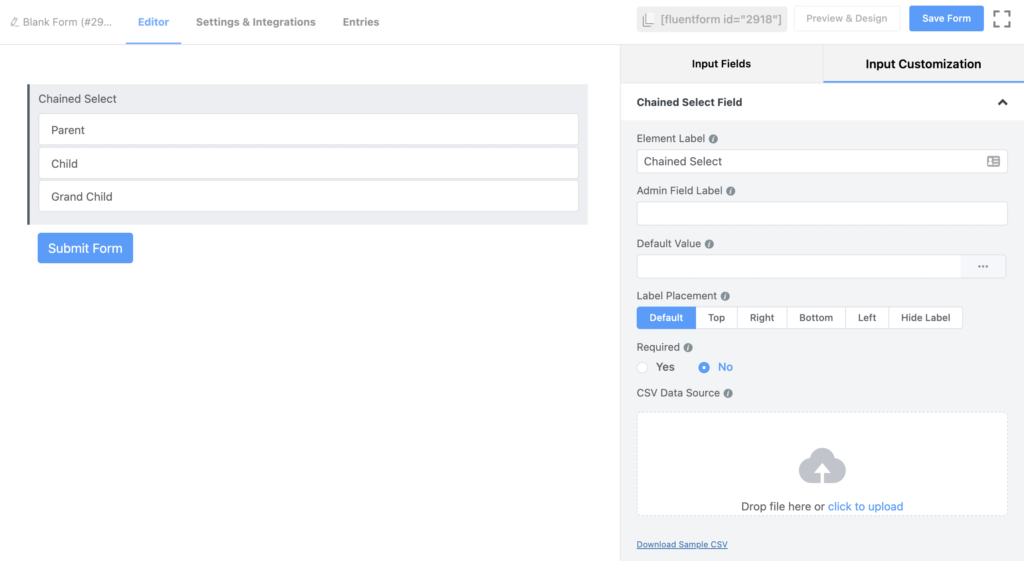Screen dimensions: 1024x561
Task: Click the shortcode icon before fluentform id
Action: tap(649, 19)
